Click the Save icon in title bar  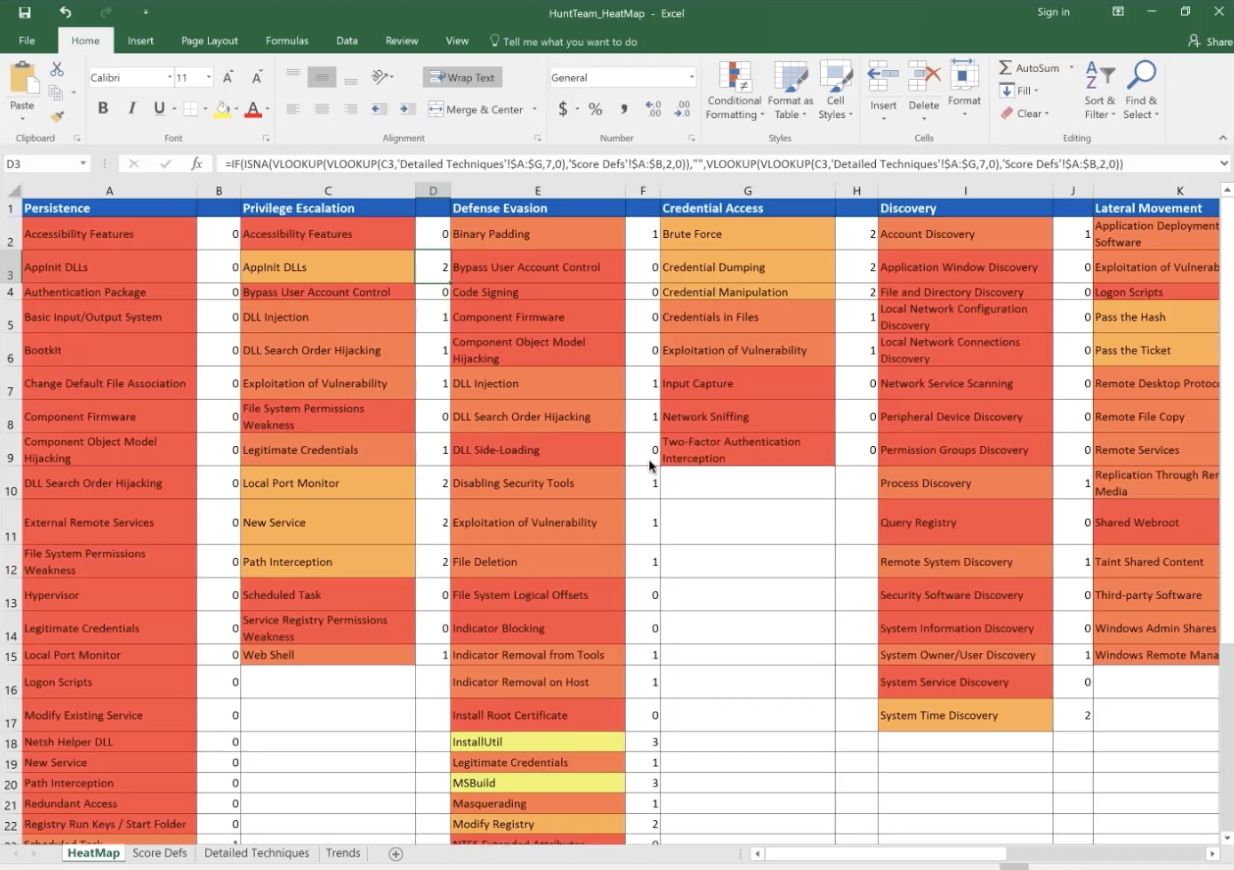coord(25,13)
